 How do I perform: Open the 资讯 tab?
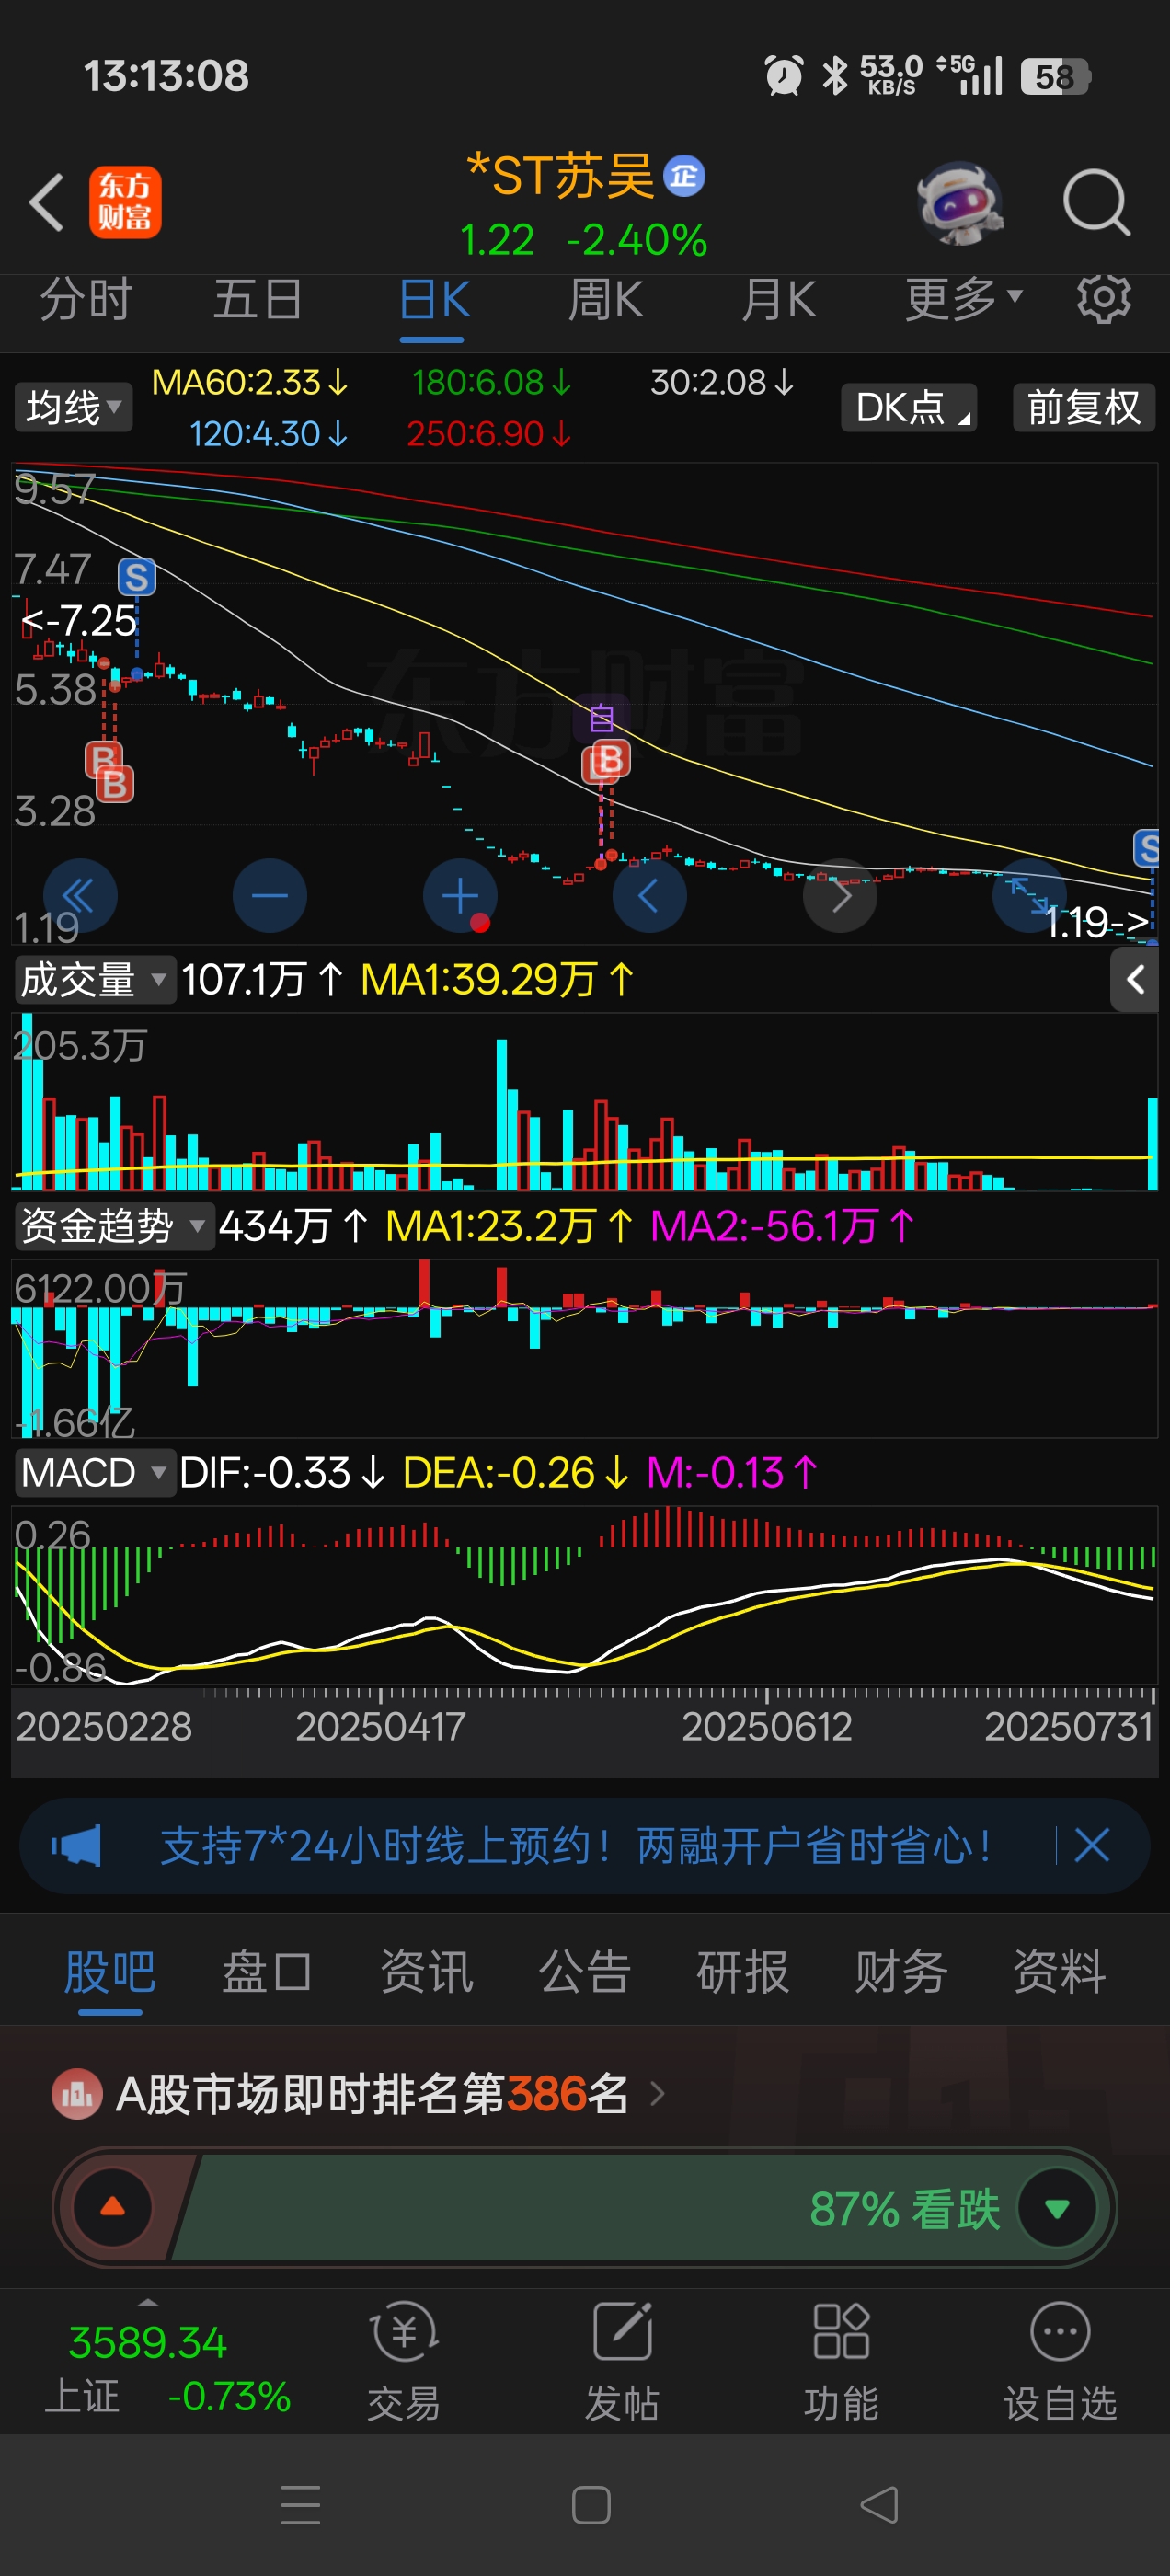pos(426,1972)
